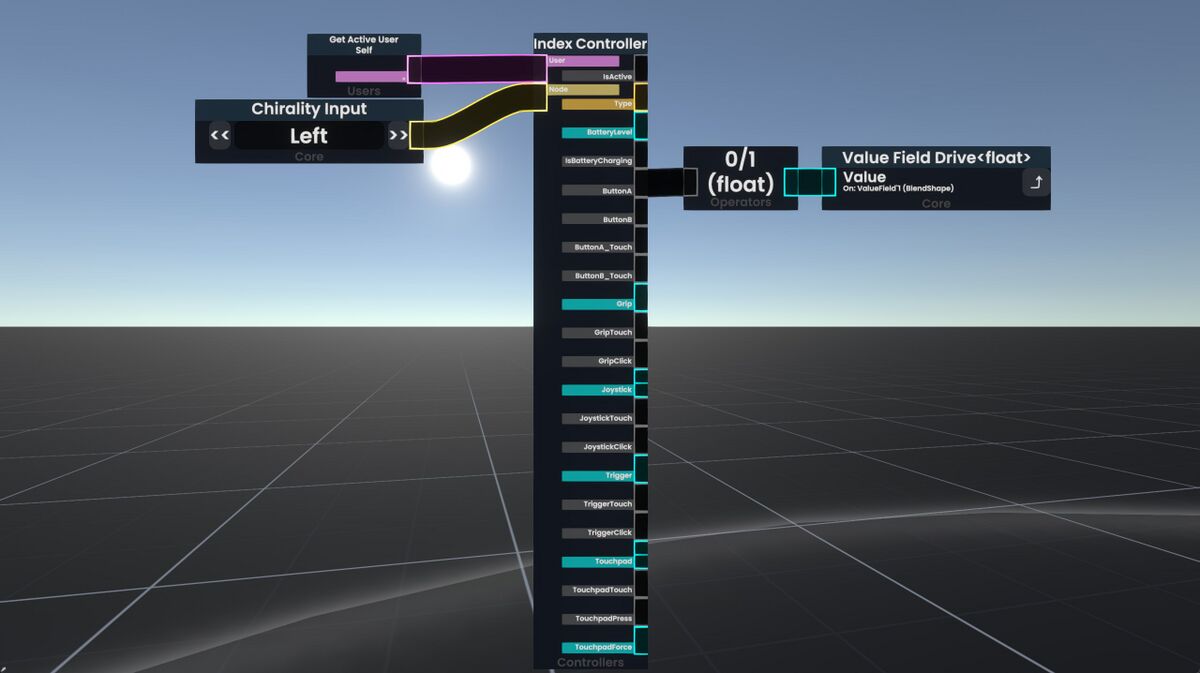Click the Touchpad output connector
The width and height of the screenshot is (1200, 673).
point(641,561)
